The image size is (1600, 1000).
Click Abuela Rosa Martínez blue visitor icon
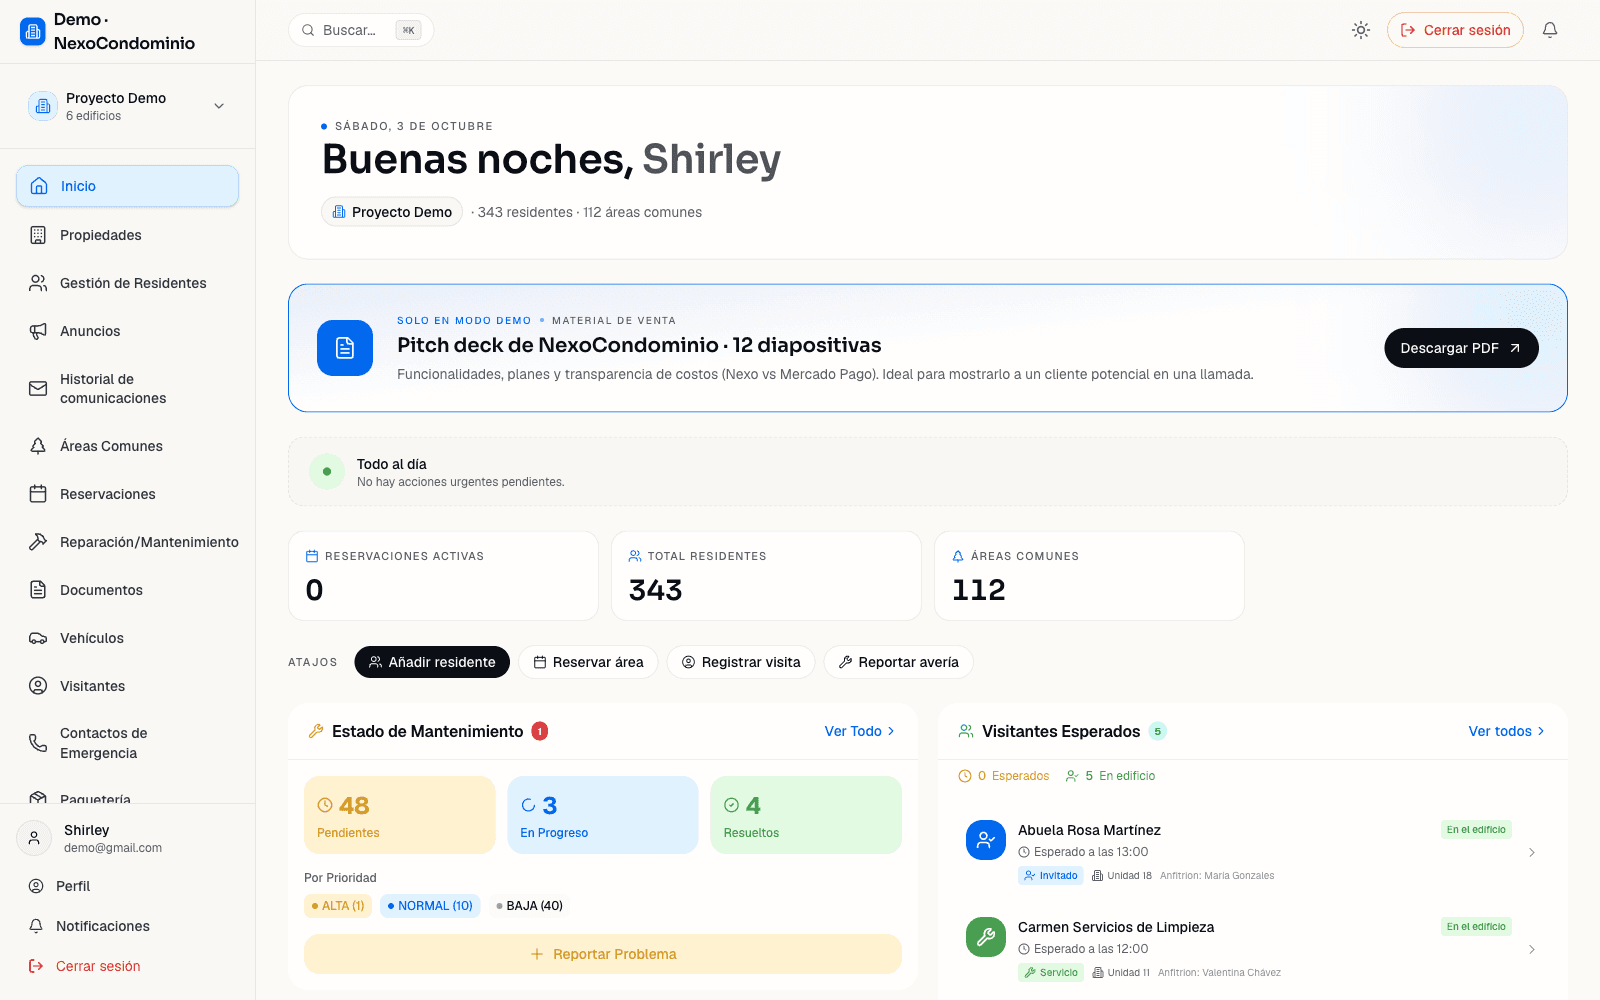coord(986,840)
